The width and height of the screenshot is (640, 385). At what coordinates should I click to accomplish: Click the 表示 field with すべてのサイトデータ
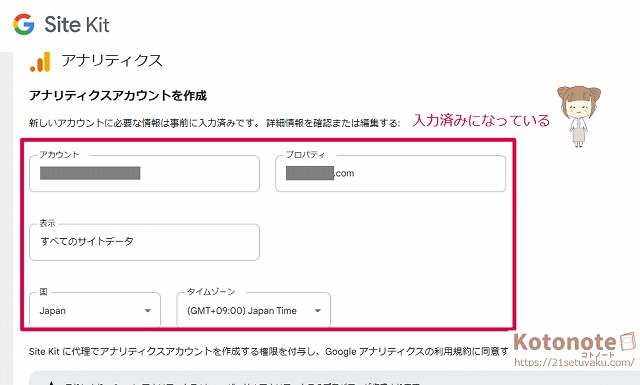pos(144,242)
